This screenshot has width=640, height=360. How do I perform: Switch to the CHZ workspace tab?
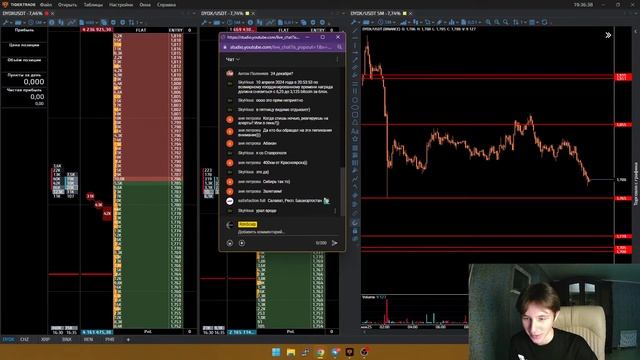pyautogui.click(x=24, y=340)
